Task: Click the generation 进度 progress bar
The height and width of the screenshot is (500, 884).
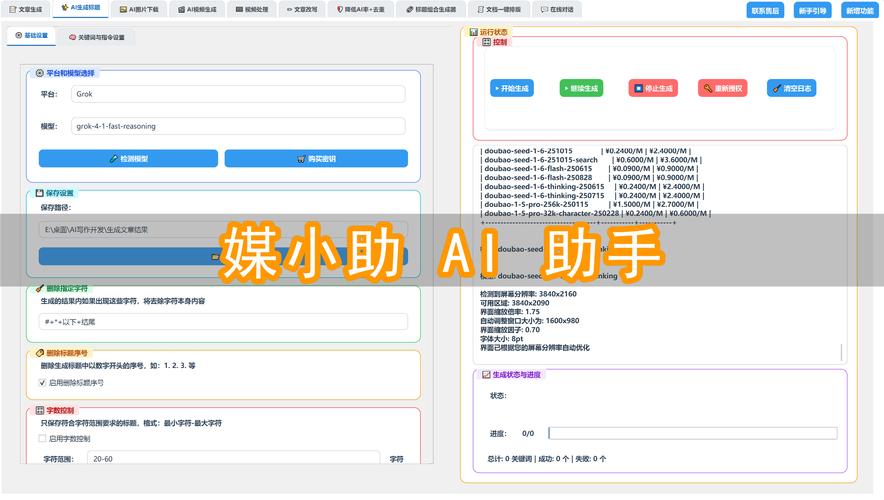Action: pyautogui.click(x=692, y=433)
